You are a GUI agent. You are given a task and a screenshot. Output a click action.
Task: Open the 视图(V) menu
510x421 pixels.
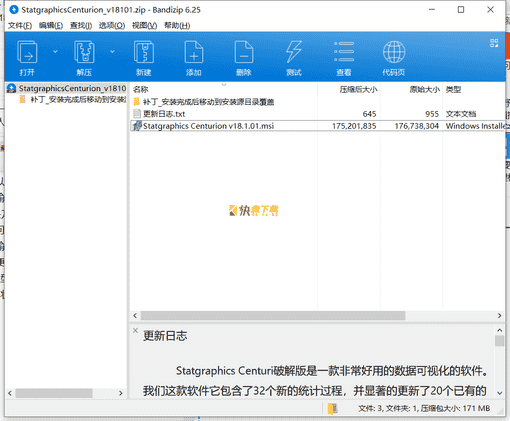144,25
